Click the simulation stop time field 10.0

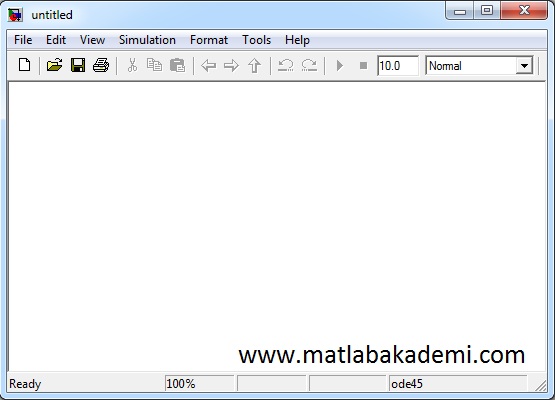click(x=398, y=65)
